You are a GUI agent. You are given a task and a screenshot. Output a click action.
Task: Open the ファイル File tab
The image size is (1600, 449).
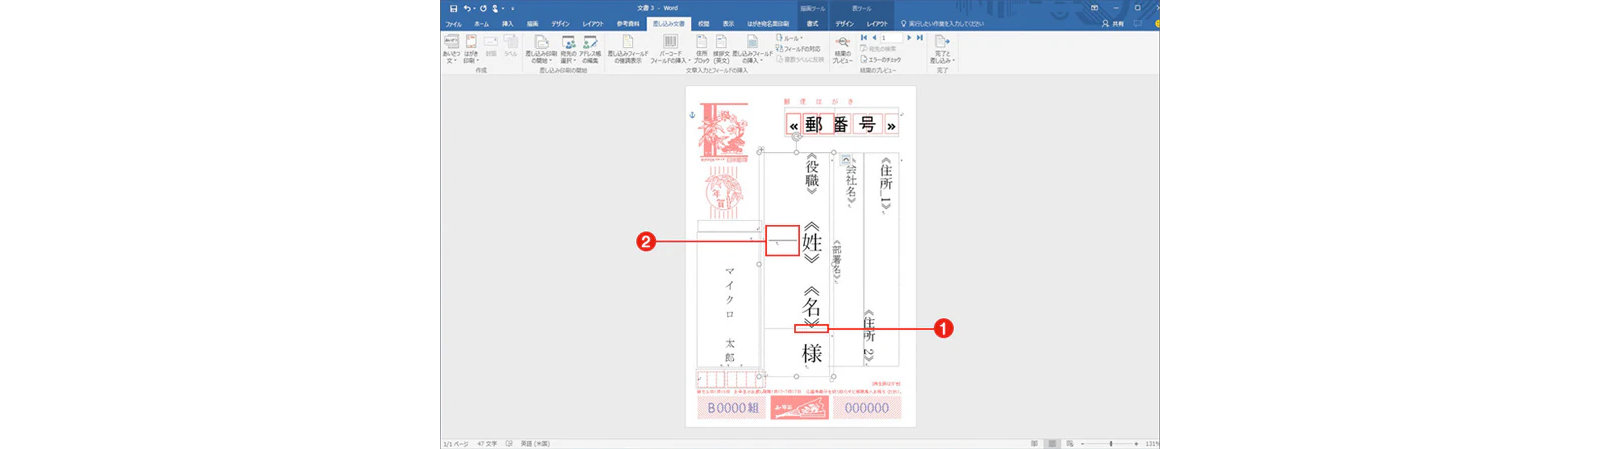coord(453,23)
